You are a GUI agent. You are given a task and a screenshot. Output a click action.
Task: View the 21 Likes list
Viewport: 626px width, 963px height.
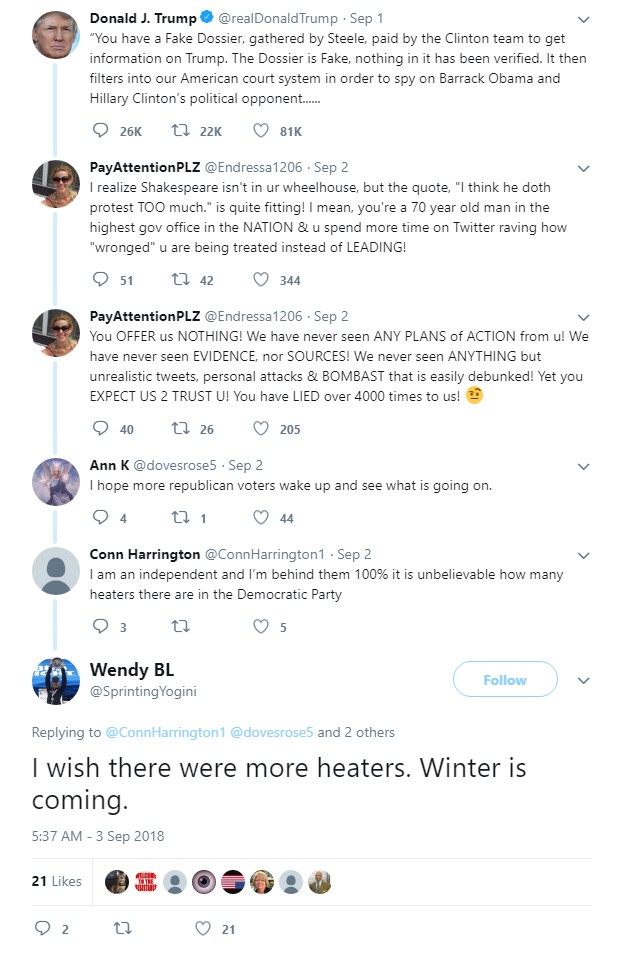click(57, 881)
